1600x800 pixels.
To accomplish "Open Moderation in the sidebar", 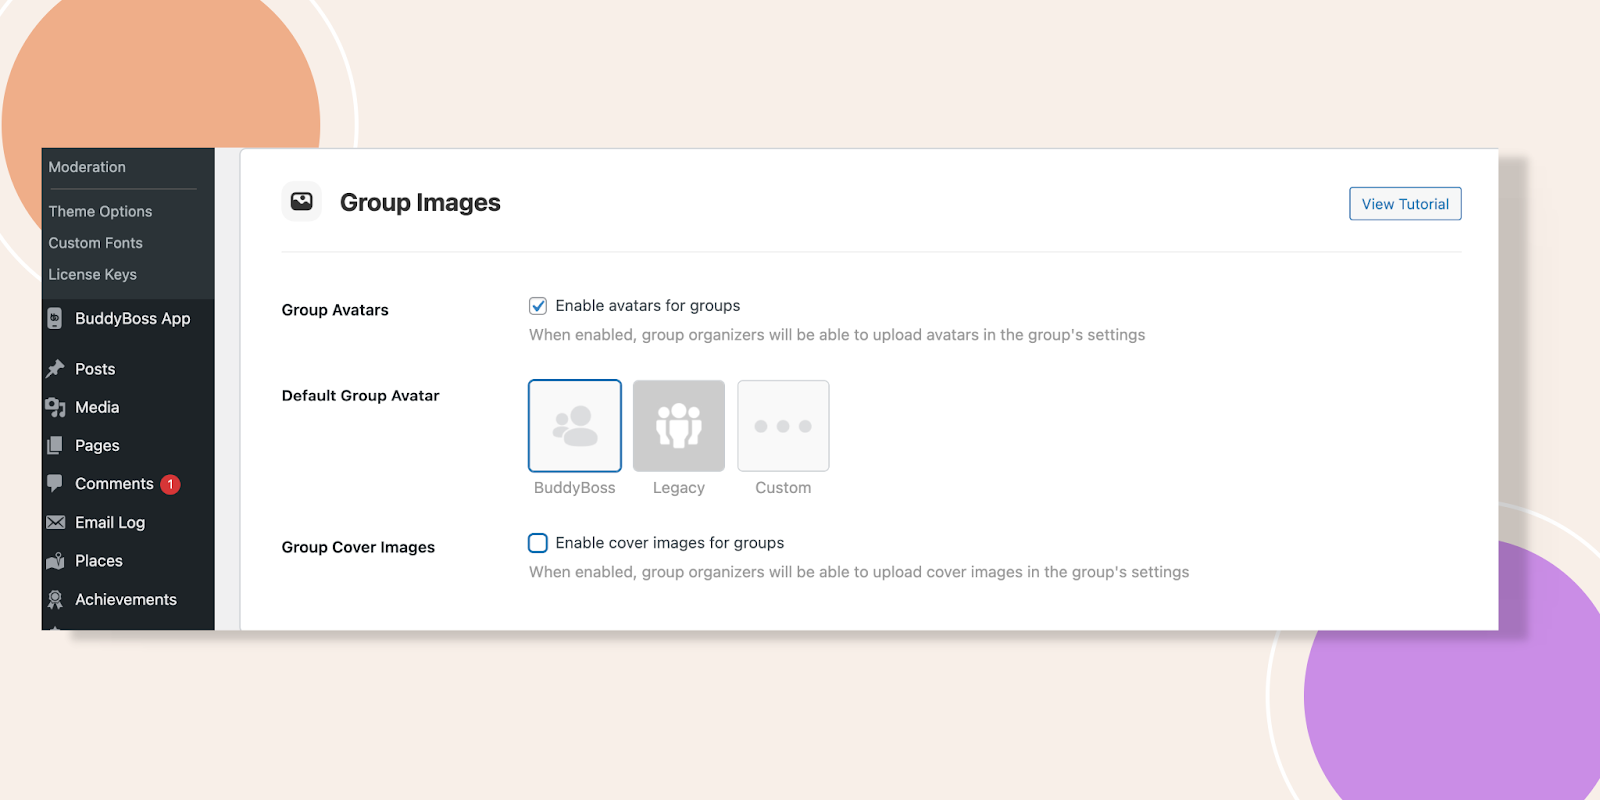I will click(x=87, y=167).
